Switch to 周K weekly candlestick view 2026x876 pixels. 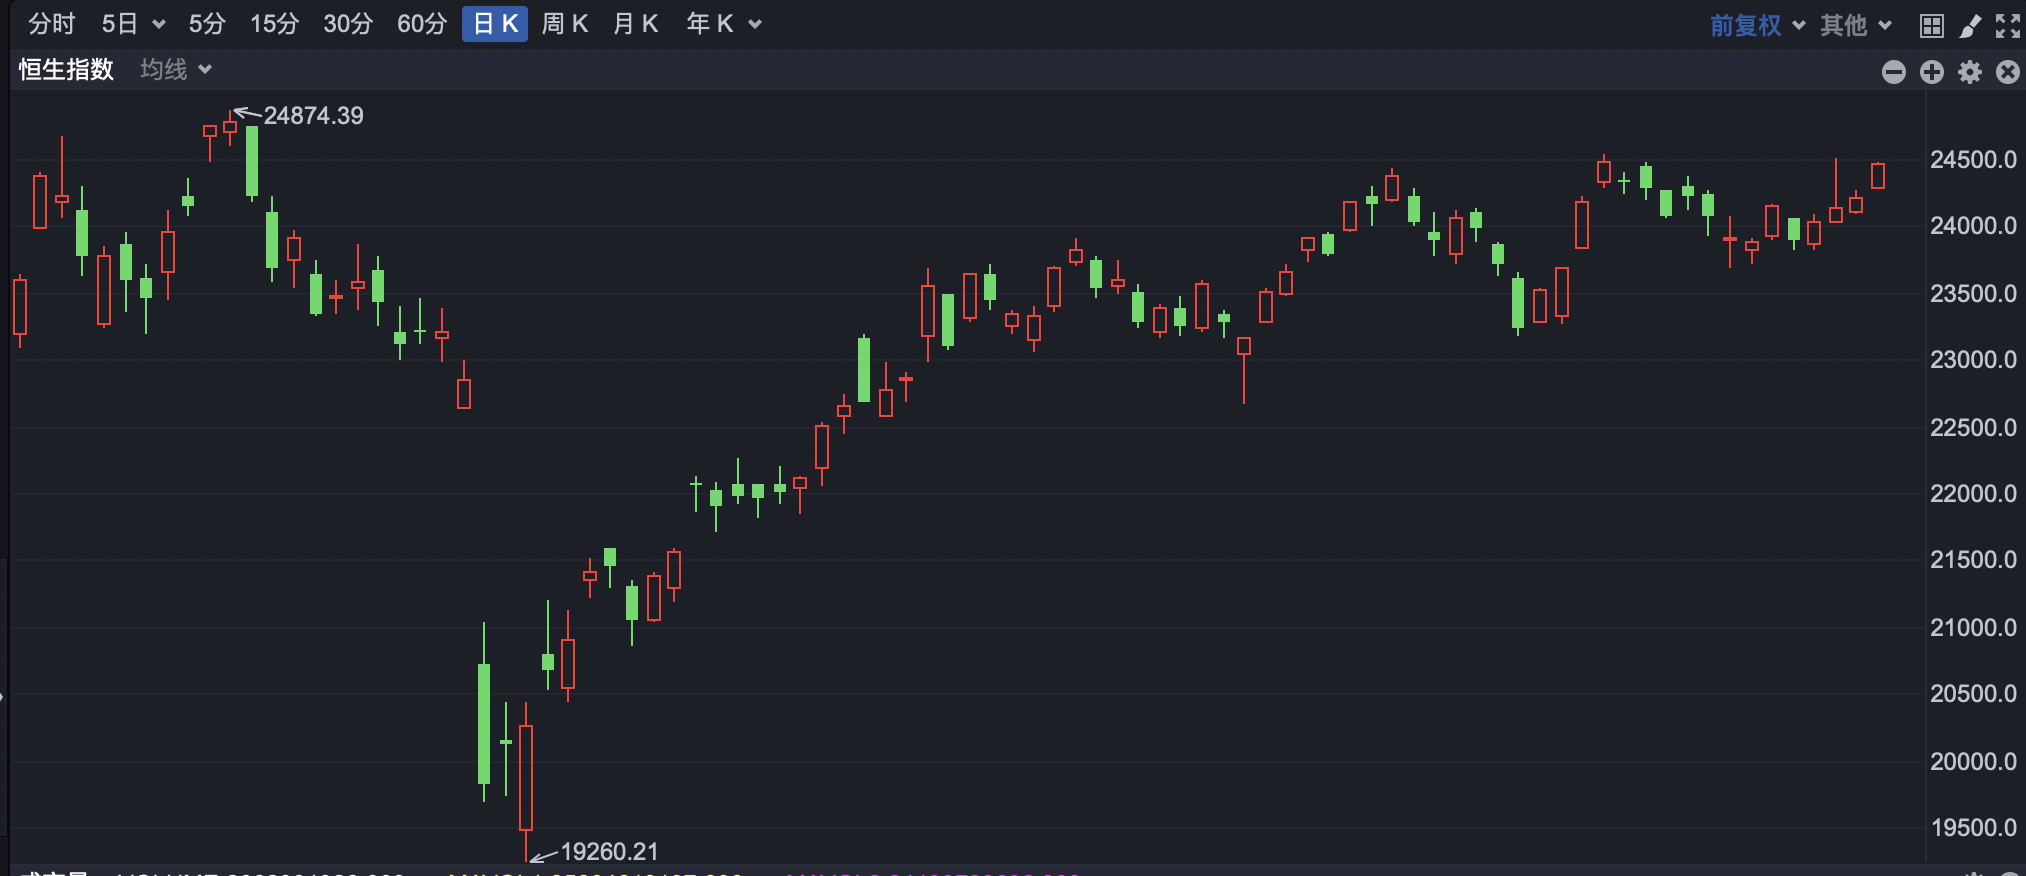pos(565,24)
